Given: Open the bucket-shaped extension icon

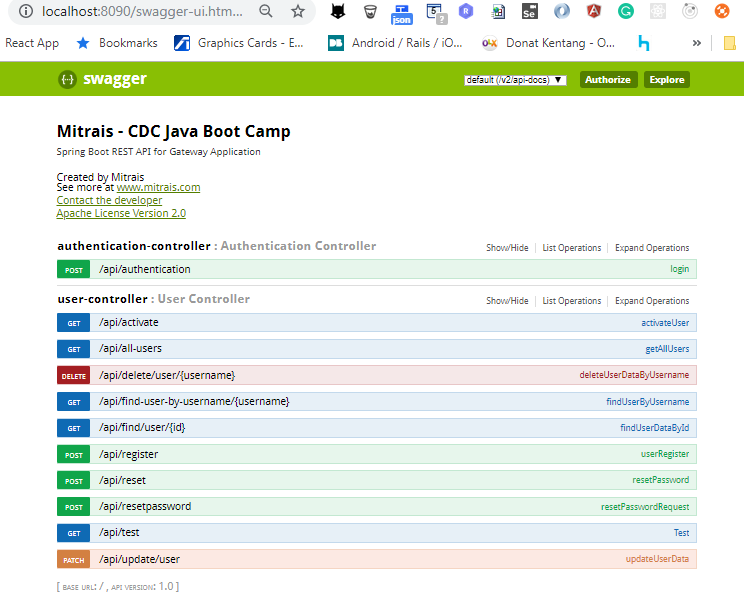Looking at the screenshot, I should click(x=370, y=11).
